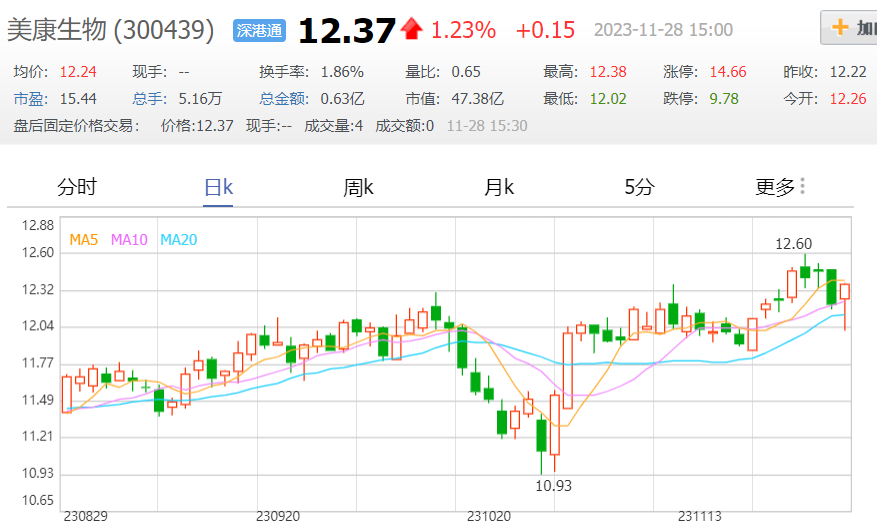Click the 成交量:4 text

pyautogui.click(x=333, y=126)
